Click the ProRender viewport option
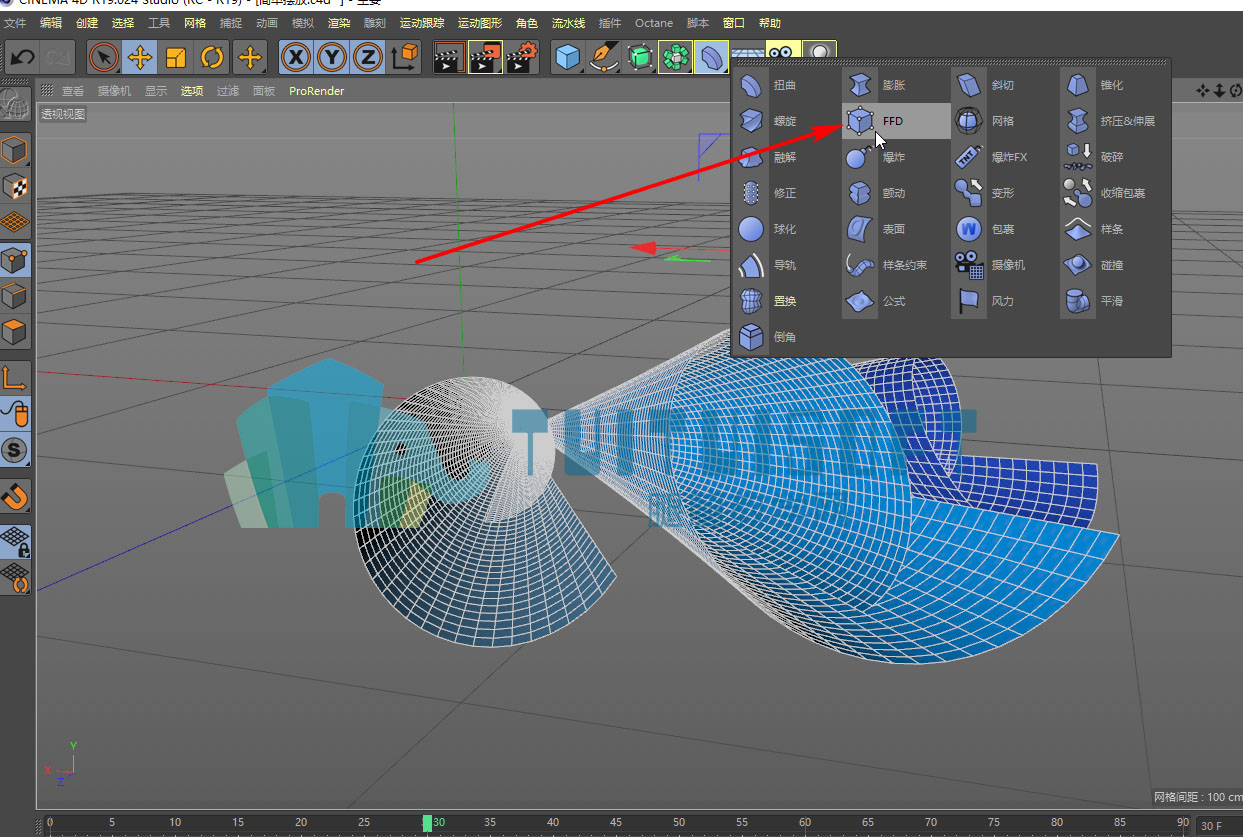1243x837 pixels. pos(316,91)
